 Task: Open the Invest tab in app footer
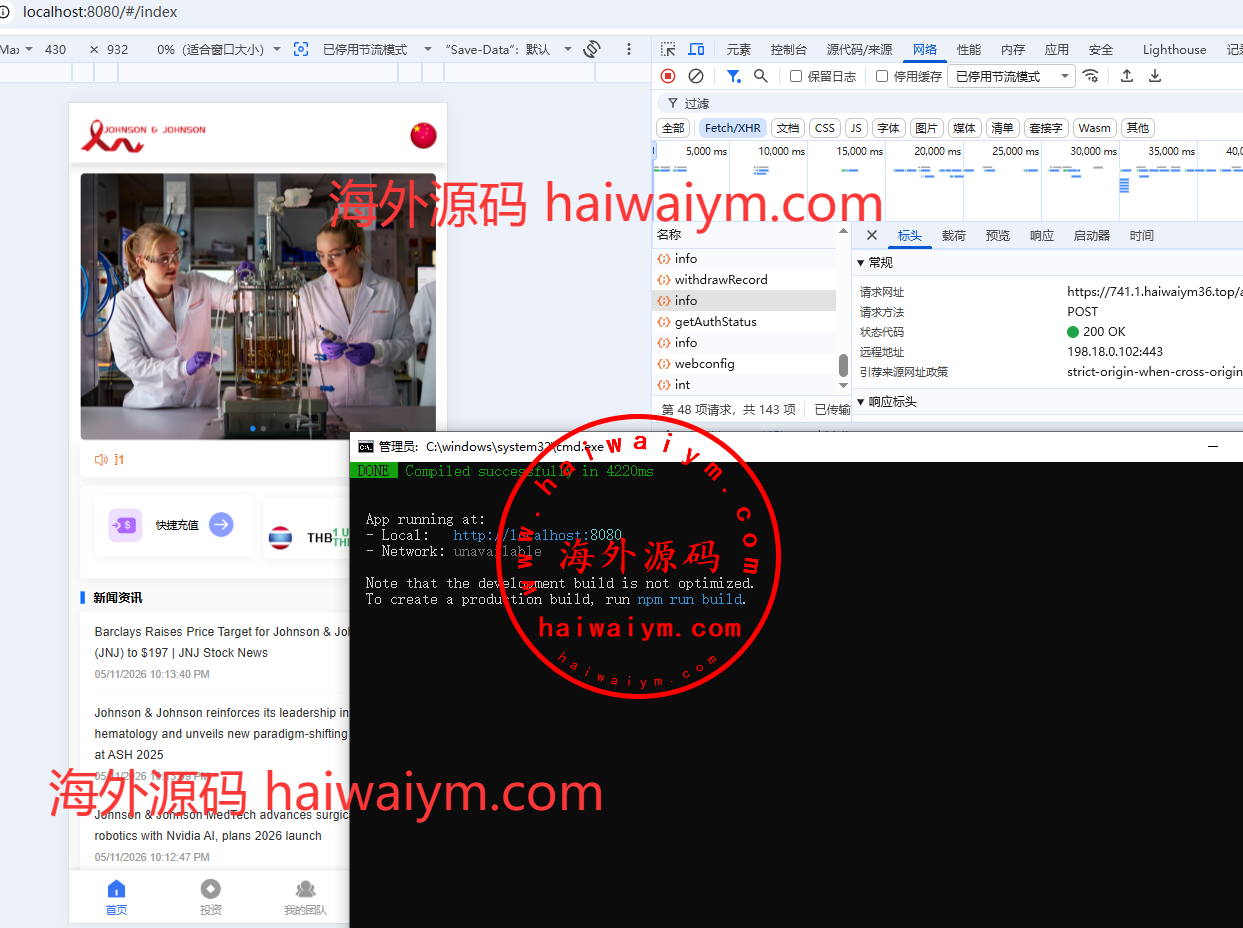point(210,897)
